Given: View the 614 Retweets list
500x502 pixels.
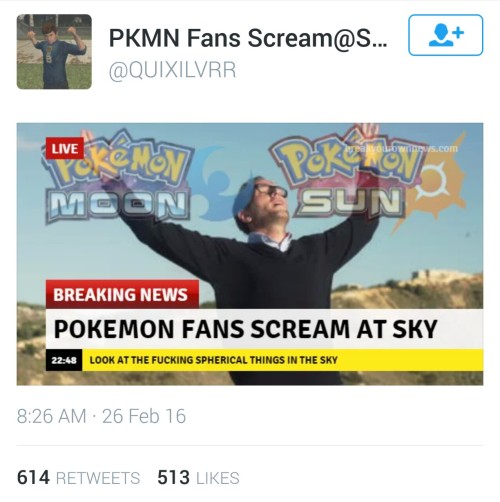Looking at the screenshot, I should 78,478.
